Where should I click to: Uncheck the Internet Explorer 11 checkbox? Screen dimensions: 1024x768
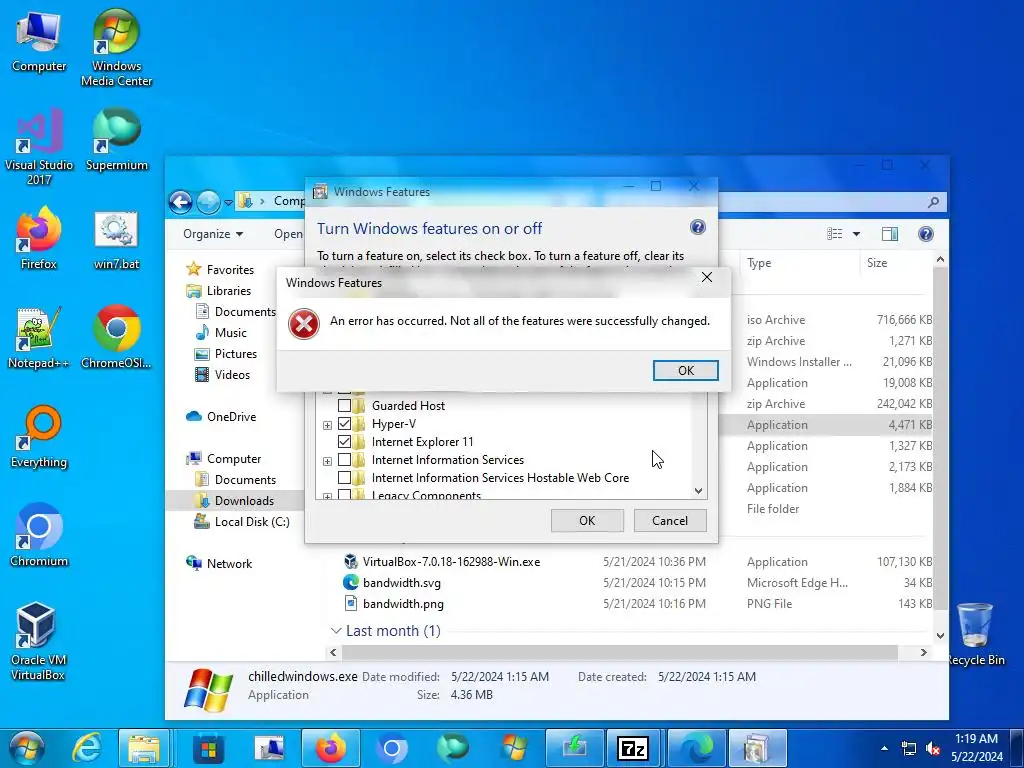pos(344,442)
